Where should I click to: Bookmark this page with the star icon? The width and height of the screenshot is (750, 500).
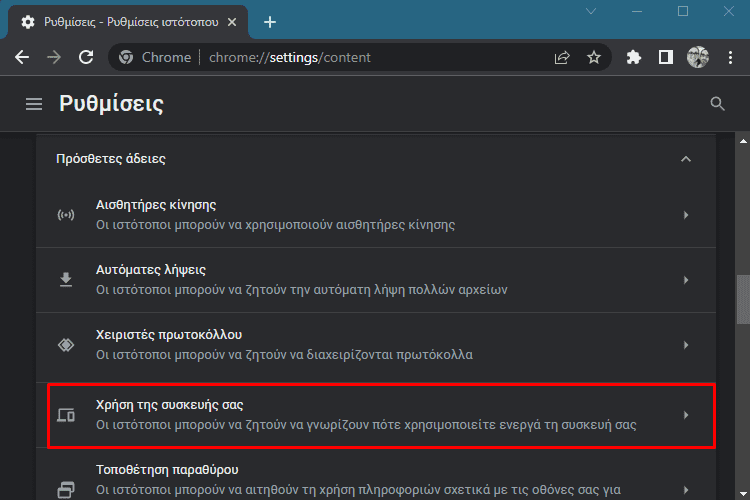(594, 57)
